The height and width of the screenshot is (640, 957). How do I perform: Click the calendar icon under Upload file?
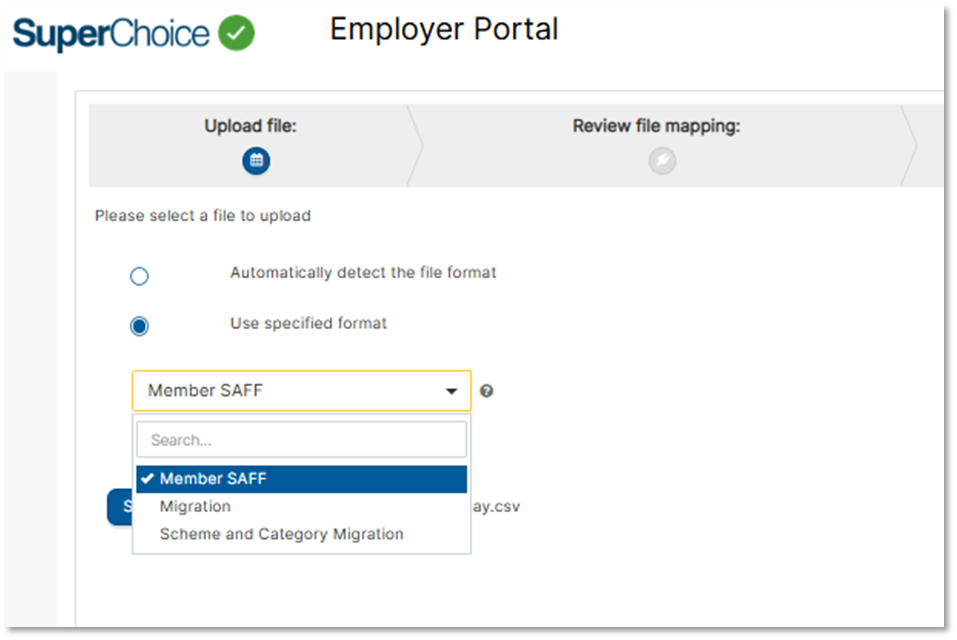tap(256, 161)
